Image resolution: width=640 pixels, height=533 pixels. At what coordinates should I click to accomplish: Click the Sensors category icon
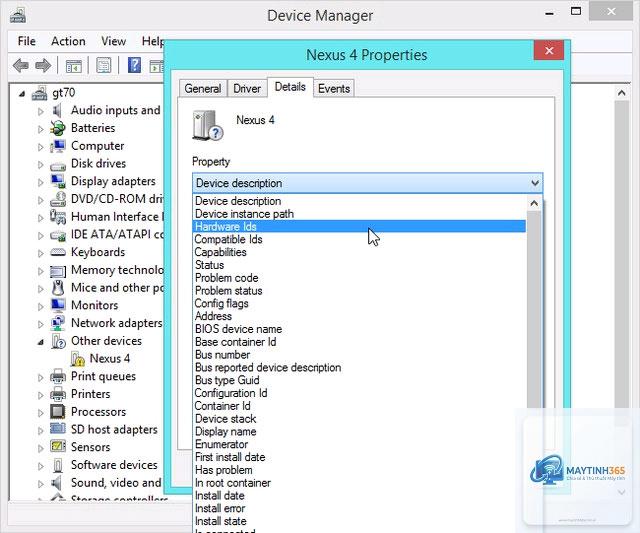[x=58, y=446]
